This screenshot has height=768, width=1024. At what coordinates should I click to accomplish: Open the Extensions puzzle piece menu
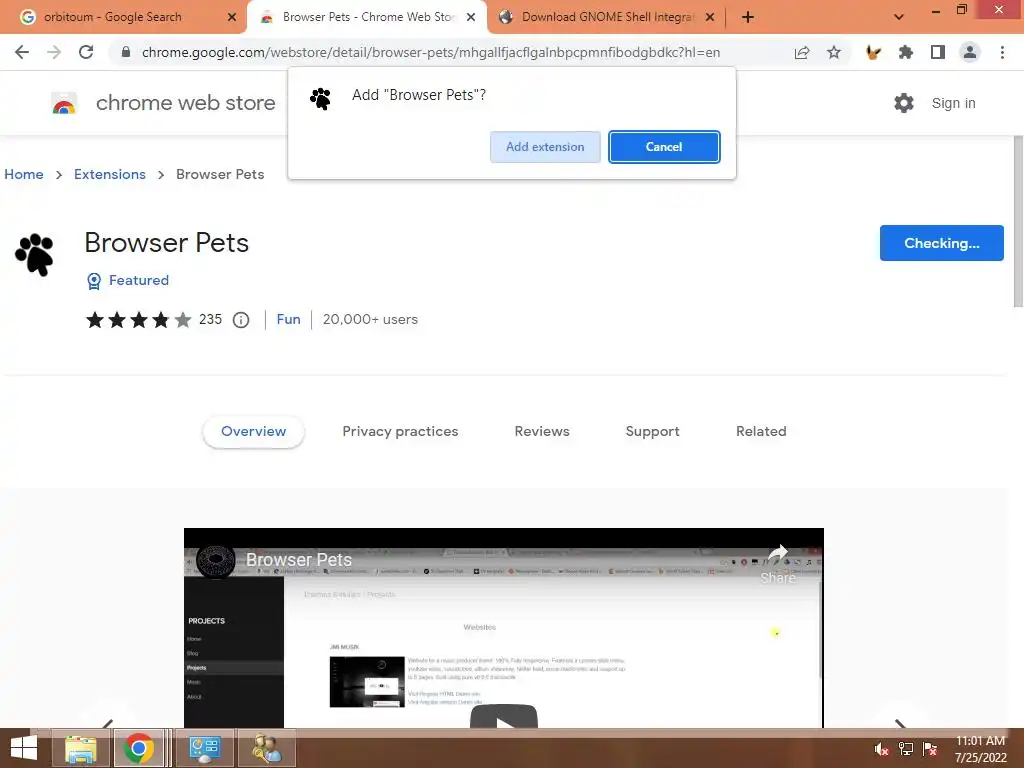(906, 52)
